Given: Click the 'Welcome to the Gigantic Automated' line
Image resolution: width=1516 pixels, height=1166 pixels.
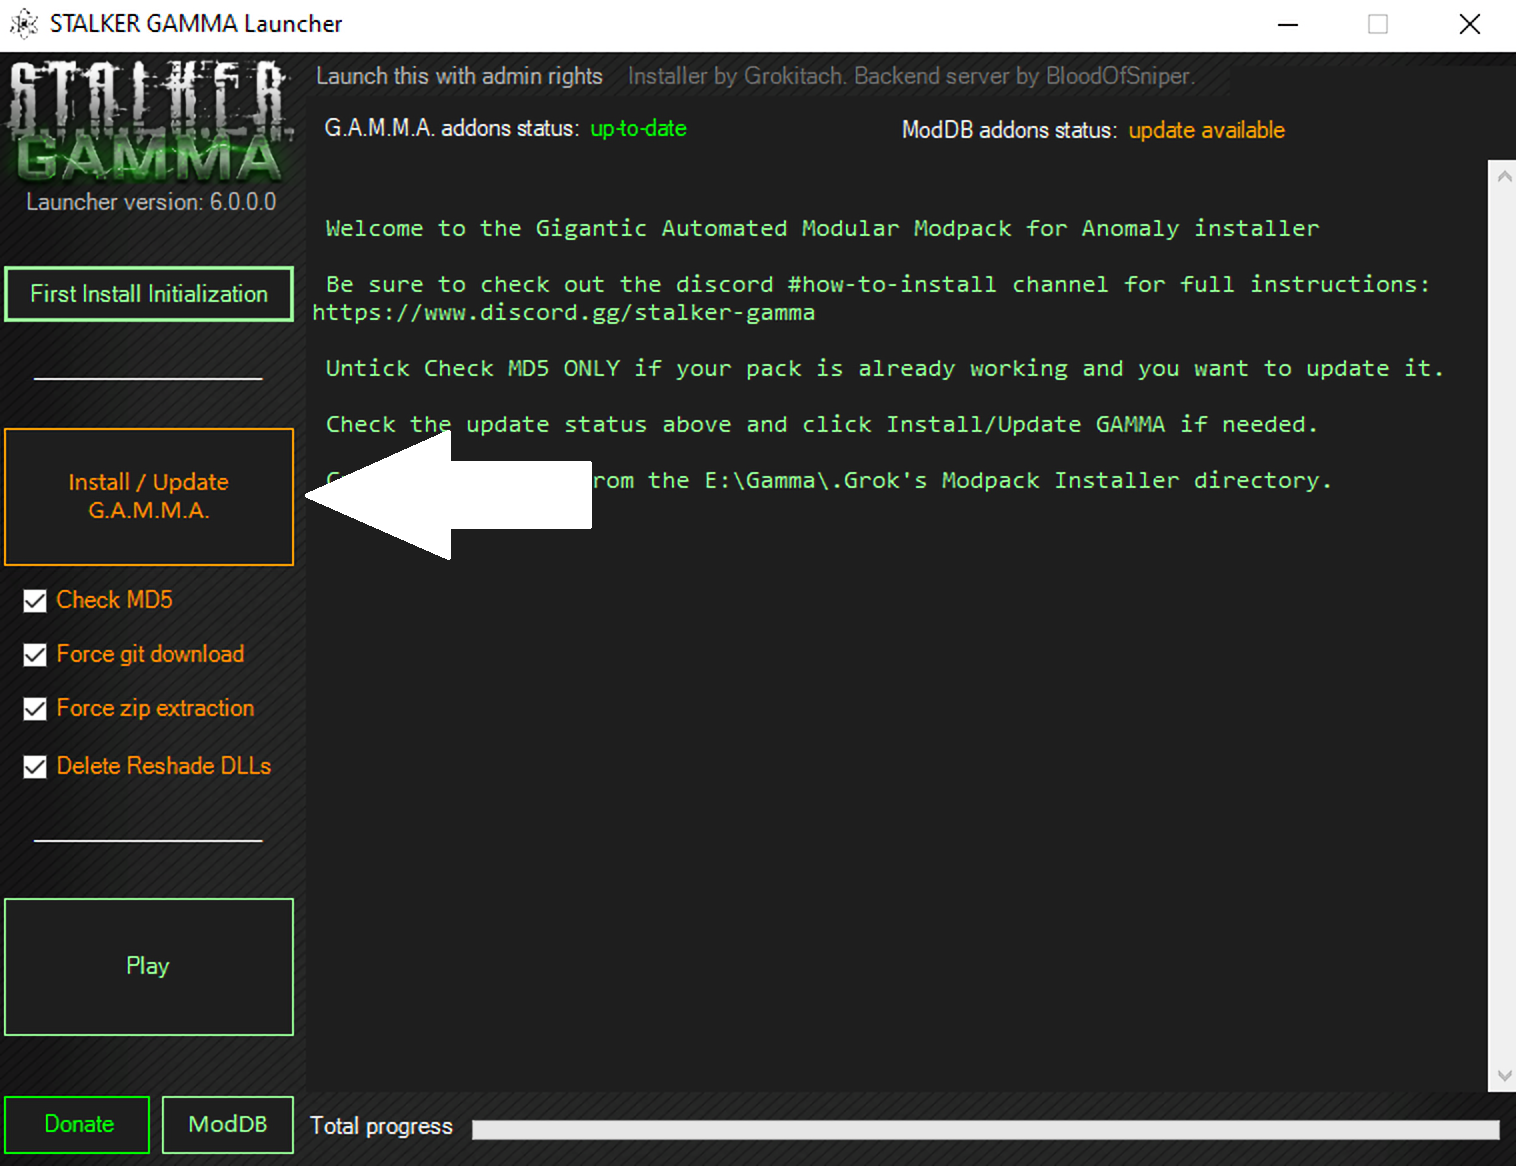Looking at the screenshot, I should (x=822, y=229).
